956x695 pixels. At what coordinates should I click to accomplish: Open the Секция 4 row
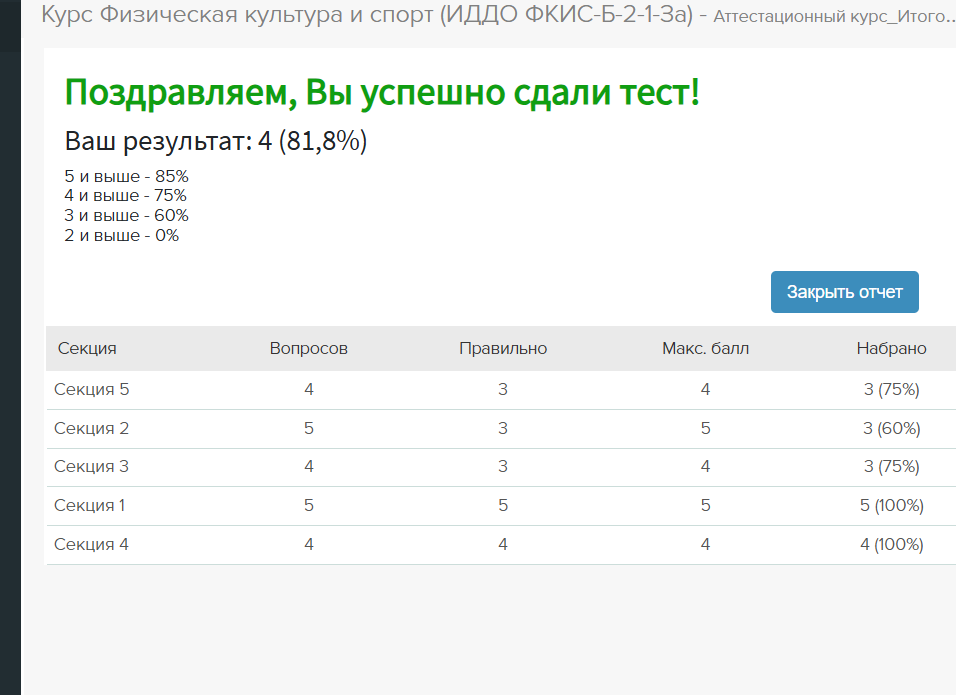click(501, 544)
